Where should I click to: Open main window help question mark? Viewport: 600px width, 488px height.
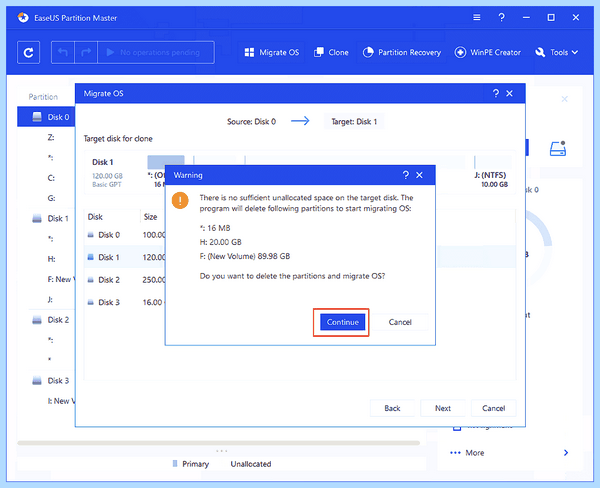[501, 18]
